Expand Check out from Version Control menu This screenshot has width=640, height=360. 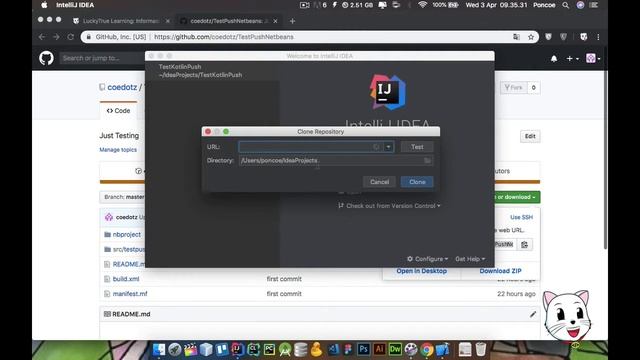coord(389,206)
